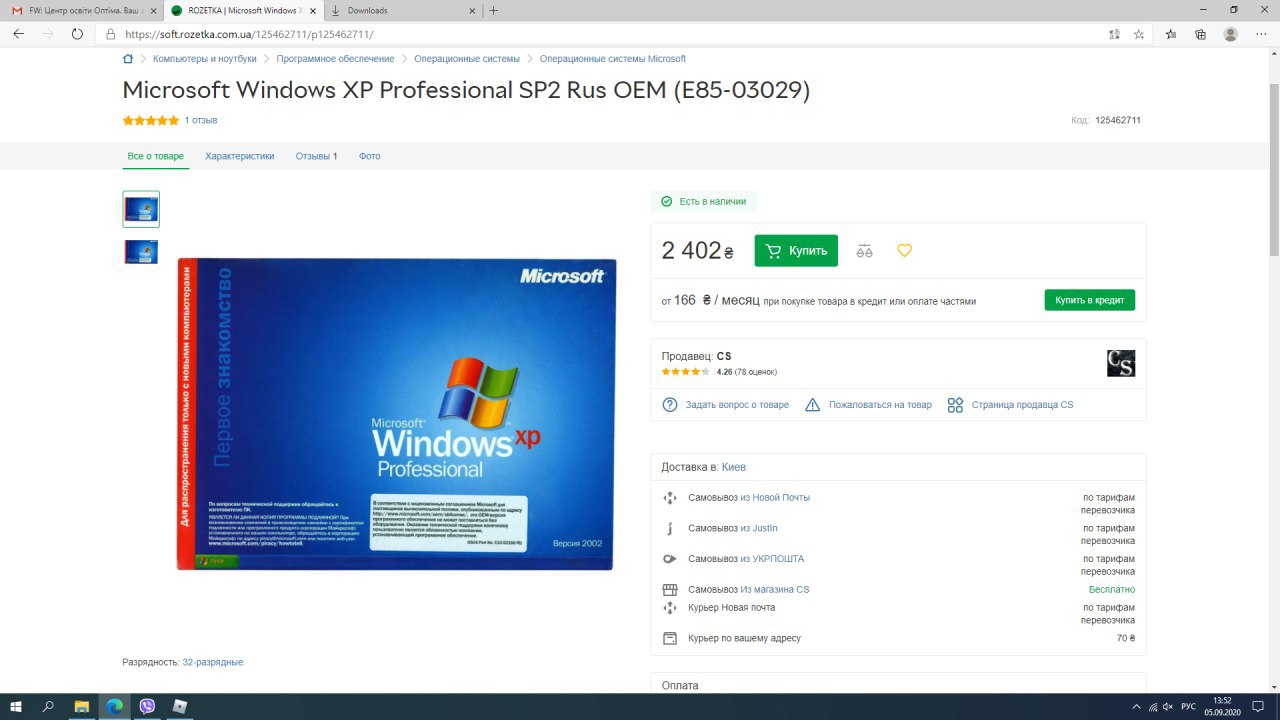The width and height of the screenshot is (1280, 720).
Task: Open the 'Фото' tab
Action: [370, 156]
